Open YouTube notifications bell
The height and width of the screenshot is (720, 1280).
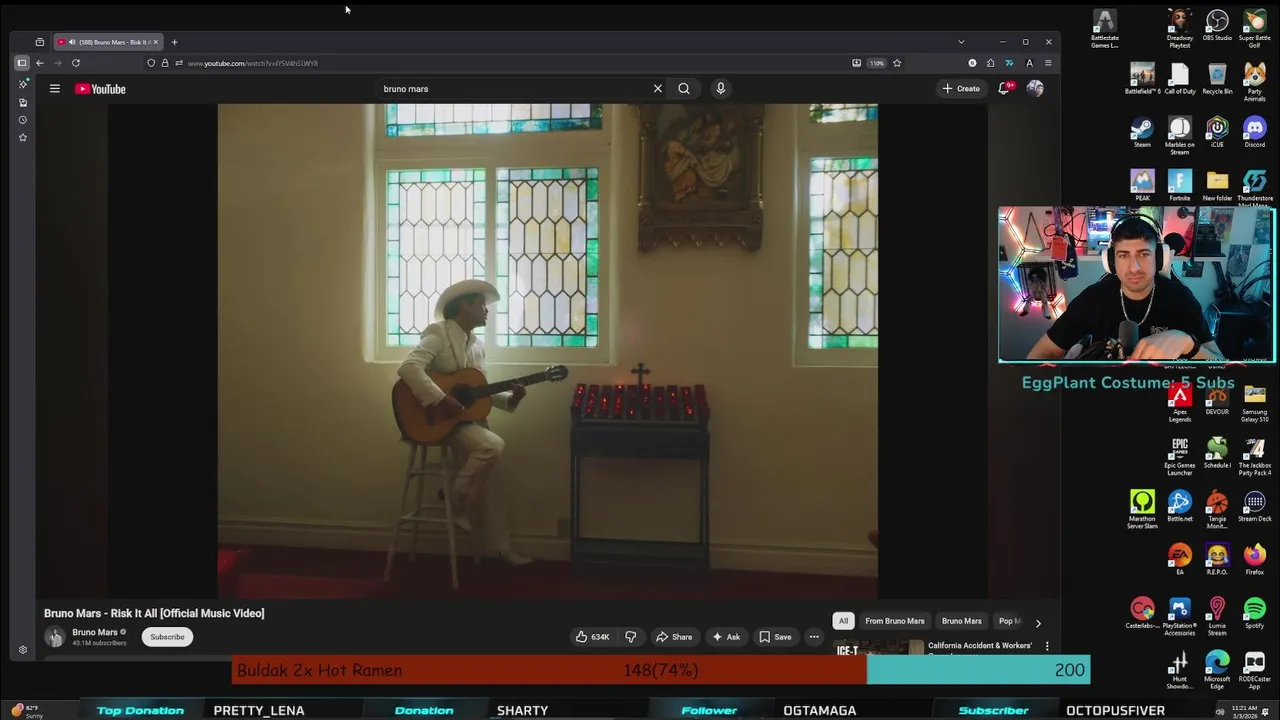coord(1004,89)
